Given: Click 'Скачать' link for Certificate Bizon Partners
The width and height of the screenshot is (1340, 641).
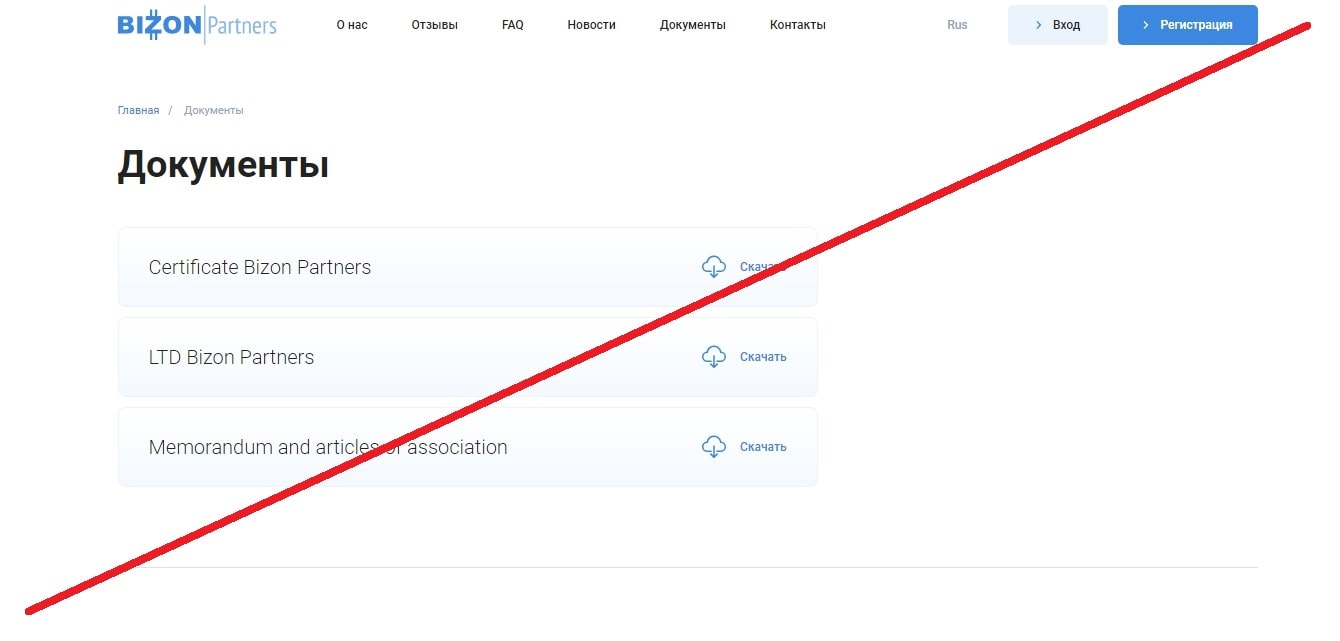Looking at the screenshot, I should (x=763, y=267).
